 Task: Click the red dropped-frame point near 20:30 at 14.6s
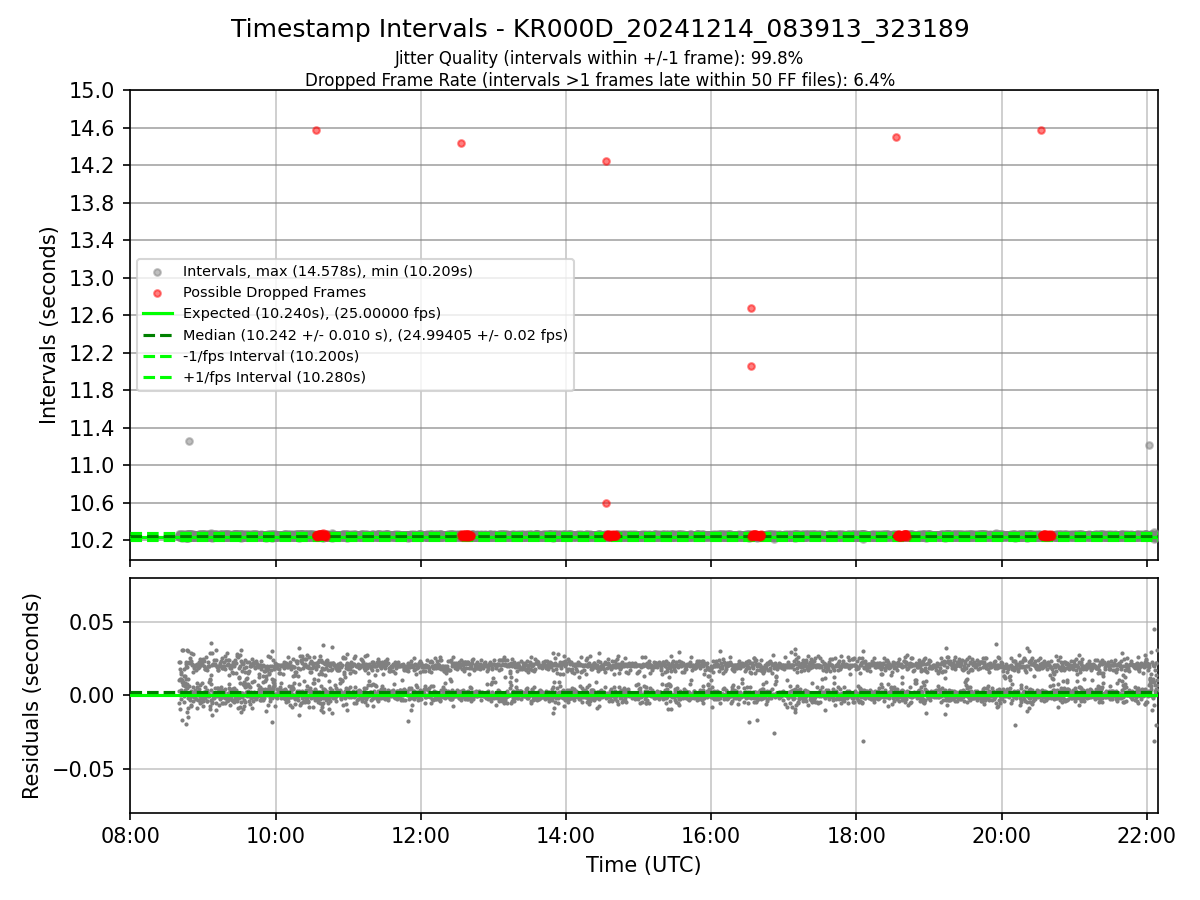(x=1041, y=130)
